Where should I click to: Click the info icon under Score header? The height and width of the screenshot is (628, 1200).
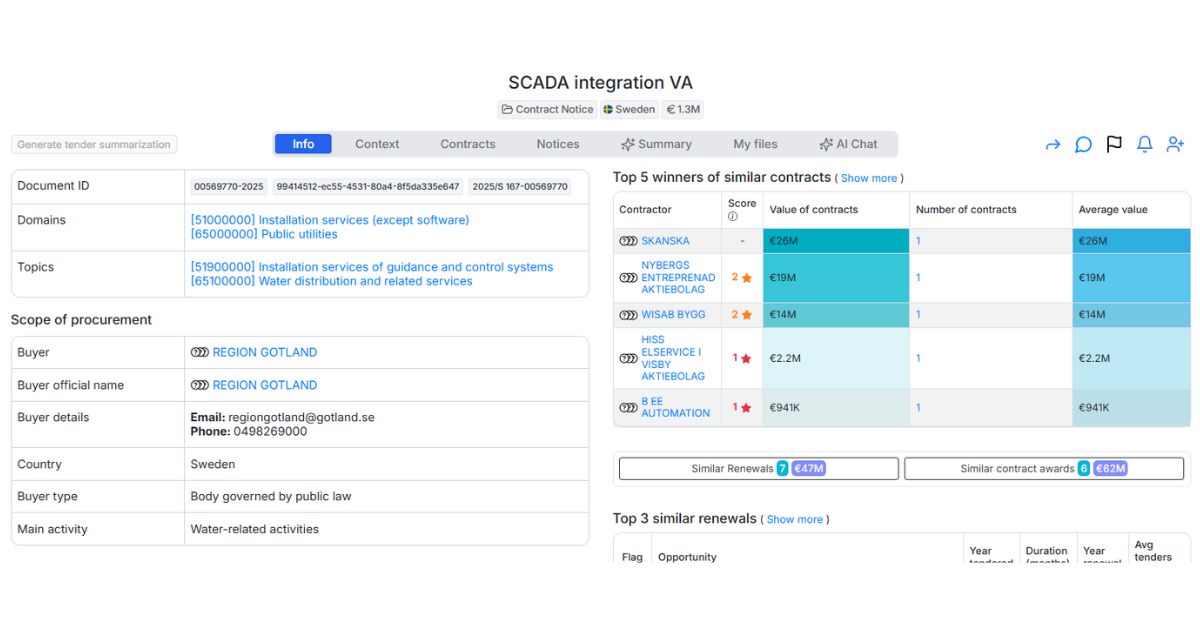[x=732, y=217]
